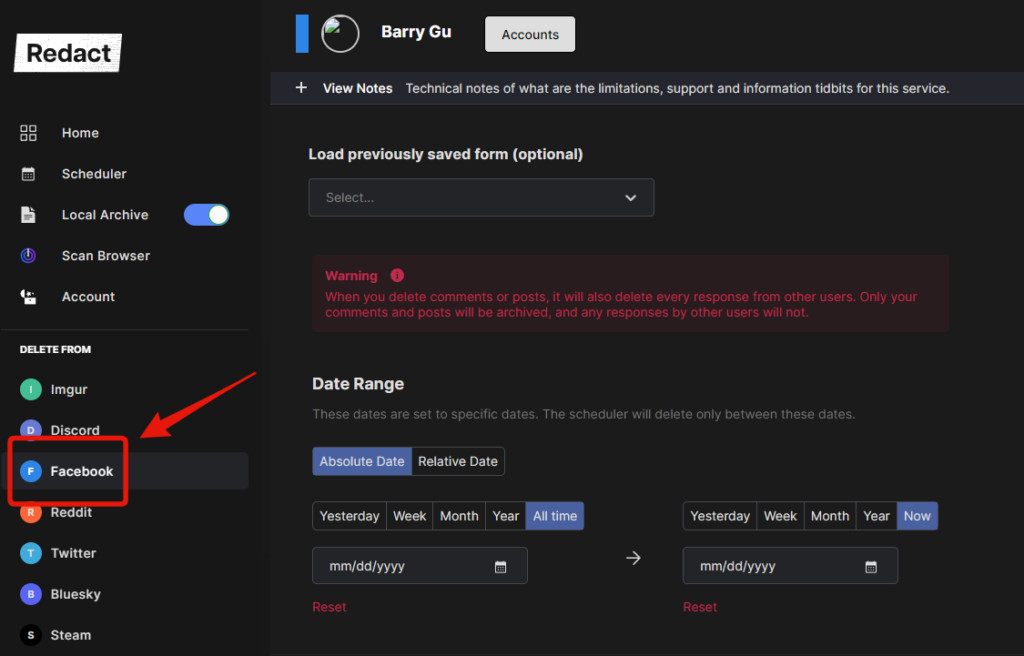Open the Local Archive page
The height and width of the screenshot is (656, 1024).
[x=105, y=214]
